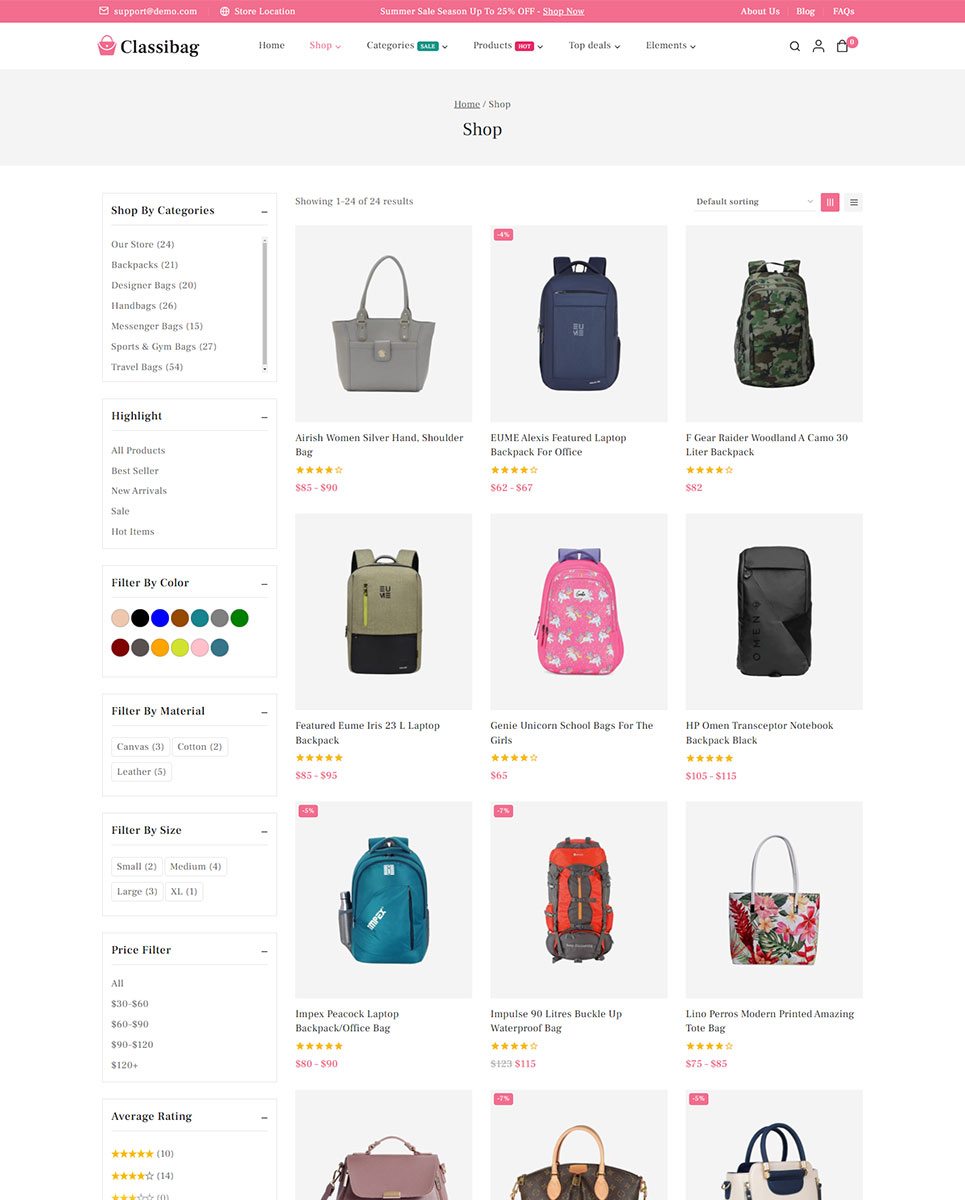Switch to grid view layout icon
Image resolution: width=965 pixels, height=1200 pixels.
coord(830,202)
